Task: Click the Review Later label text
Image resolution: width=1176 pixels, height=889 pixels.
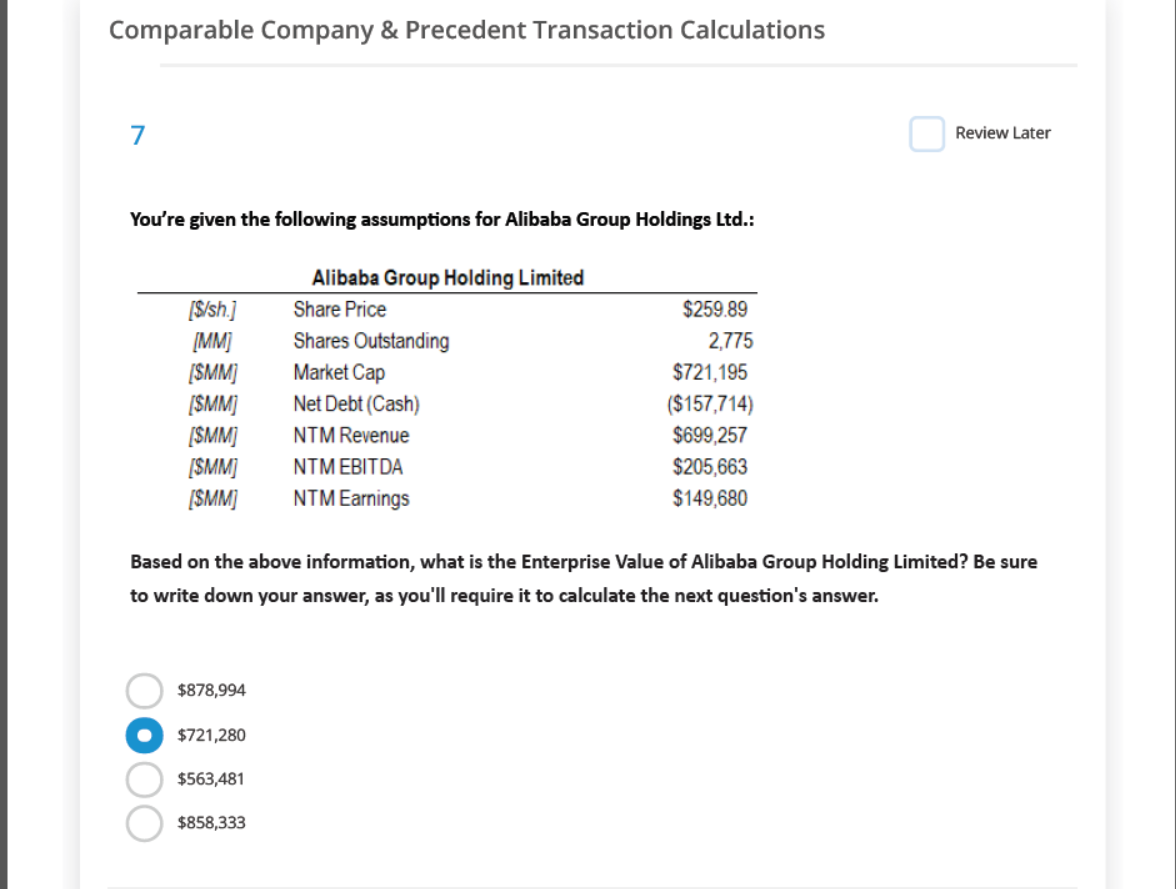Action: [x=1002, y=133]
